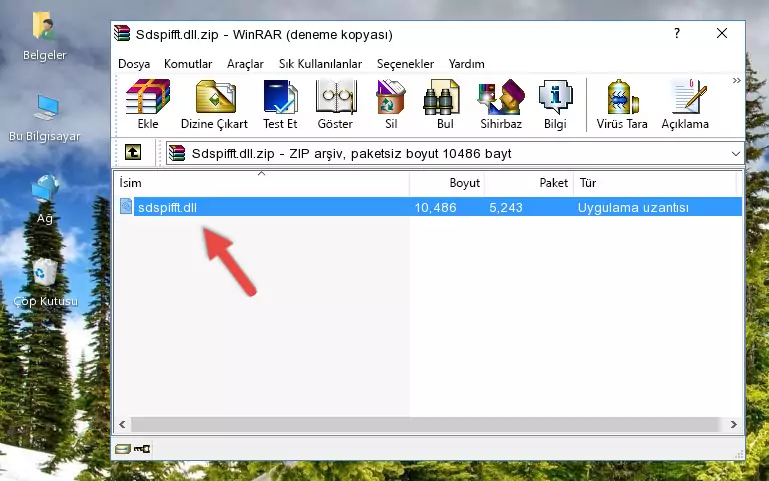Viewport: 769px width, 481px height.
Task: Select the Belgeler desktop icon
Action: (44, 37)
